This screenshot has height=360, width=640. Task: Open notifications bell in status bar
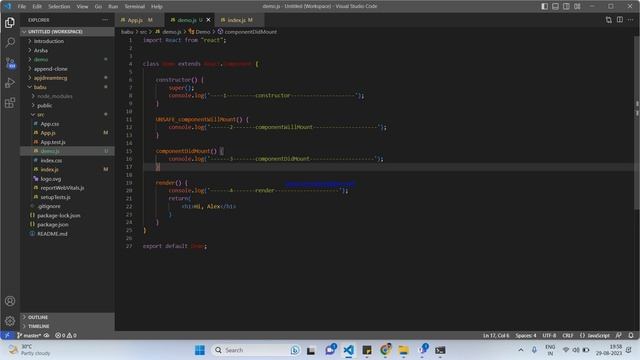point(631,336)
